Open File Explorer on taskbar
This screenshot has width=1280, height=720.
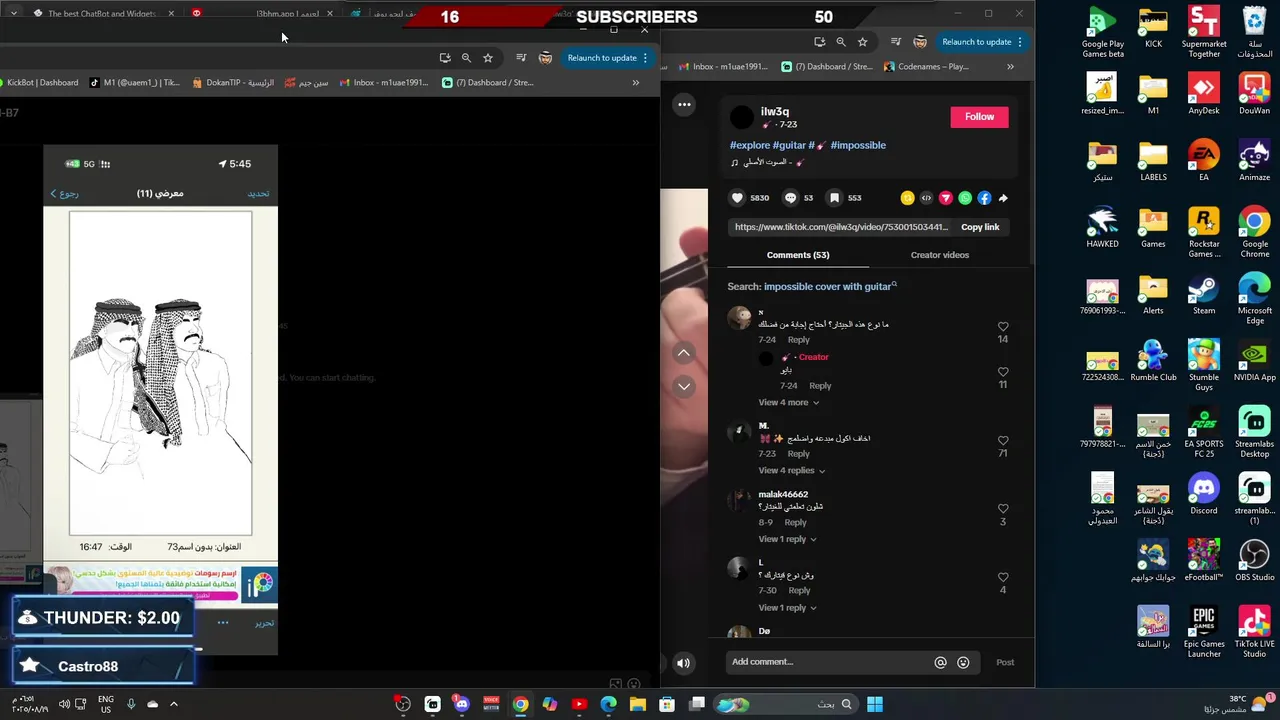pyautogui.click(x=637, y=704)
